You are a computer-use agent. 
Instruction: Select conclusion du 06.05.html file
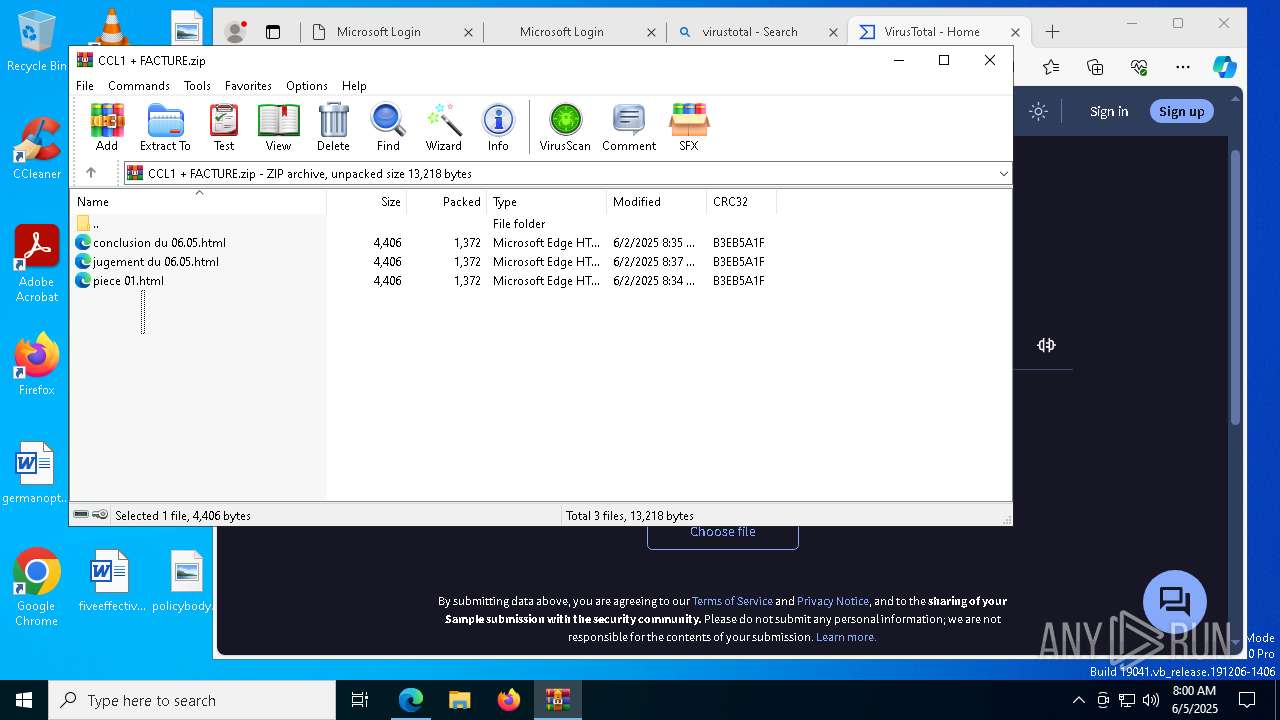(x=151, y=243)
